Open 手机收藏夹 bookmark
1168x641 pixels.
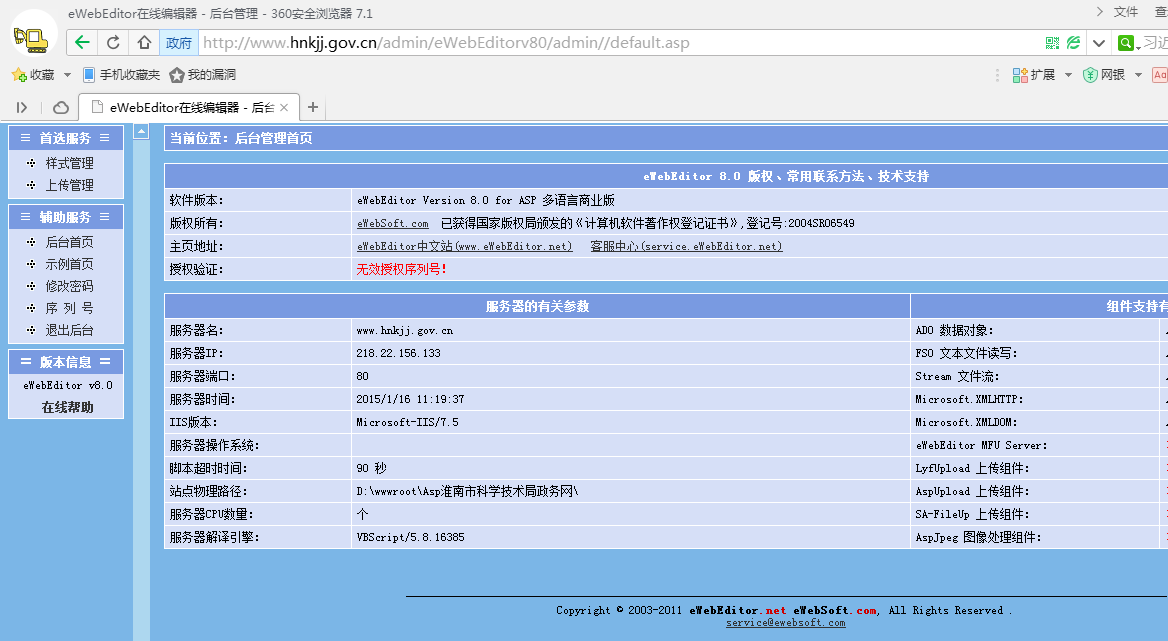click(x=121, y=74)
